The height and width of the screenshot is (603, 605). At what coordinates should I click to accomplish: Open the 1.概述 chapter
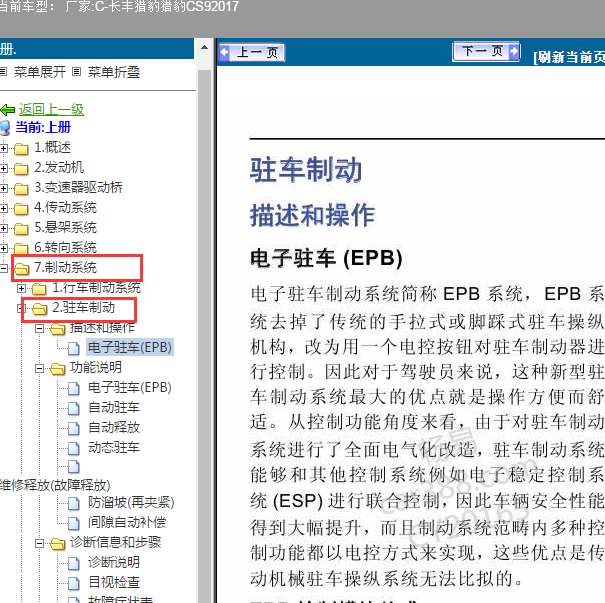point(52,147)
